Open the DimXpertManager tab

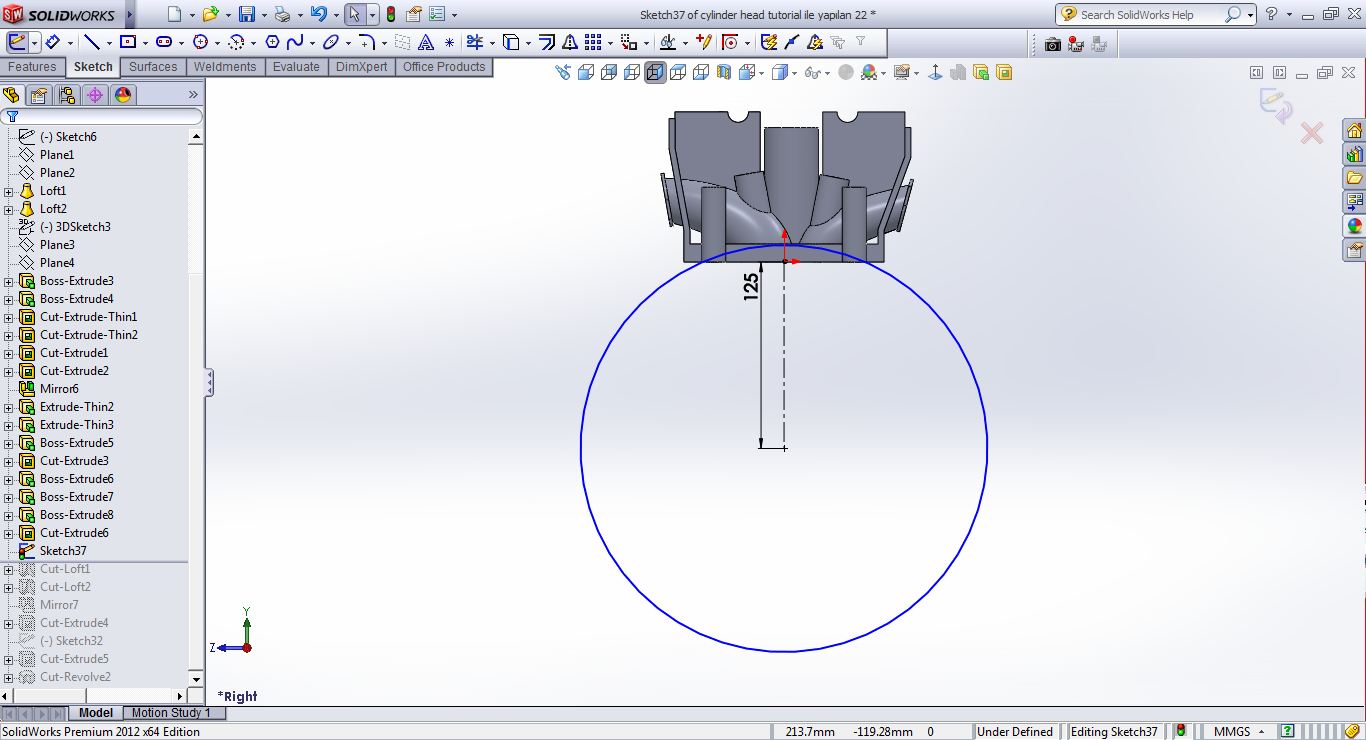pos(95,95)
